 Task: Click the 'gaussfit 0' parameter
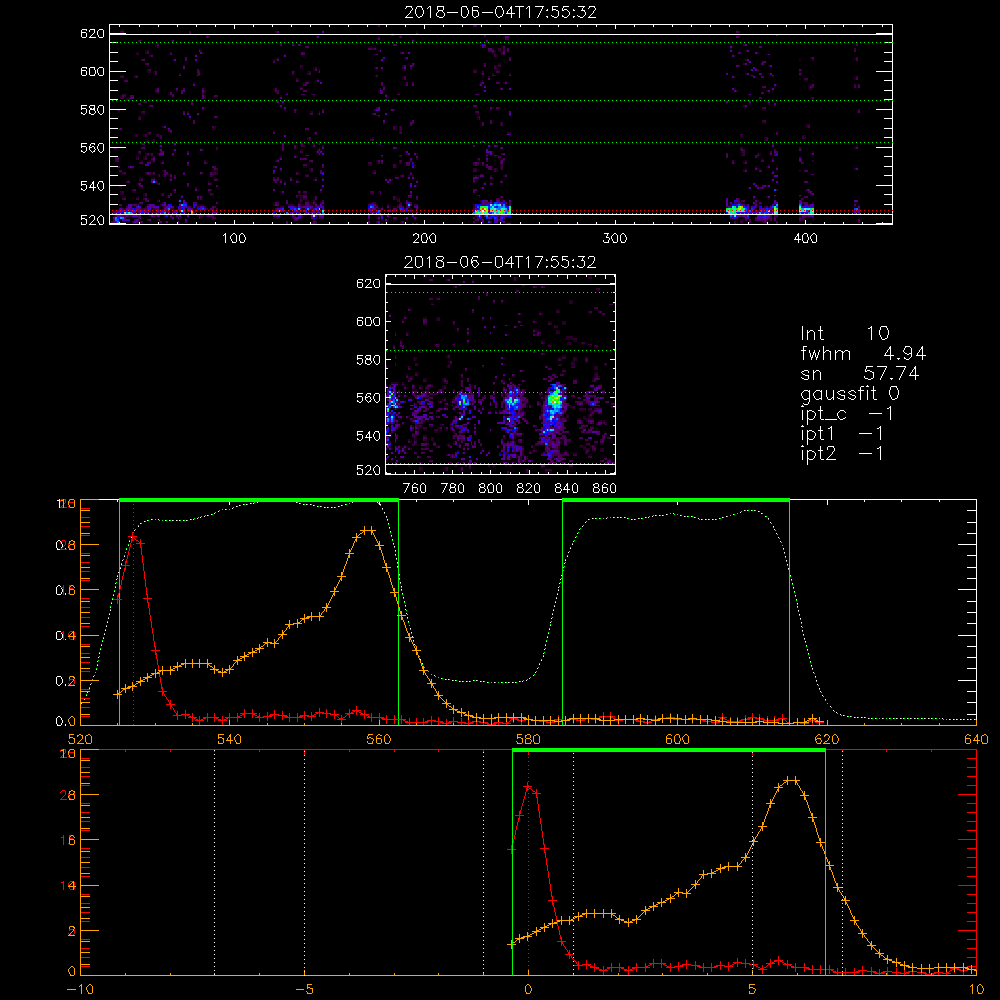849,393
